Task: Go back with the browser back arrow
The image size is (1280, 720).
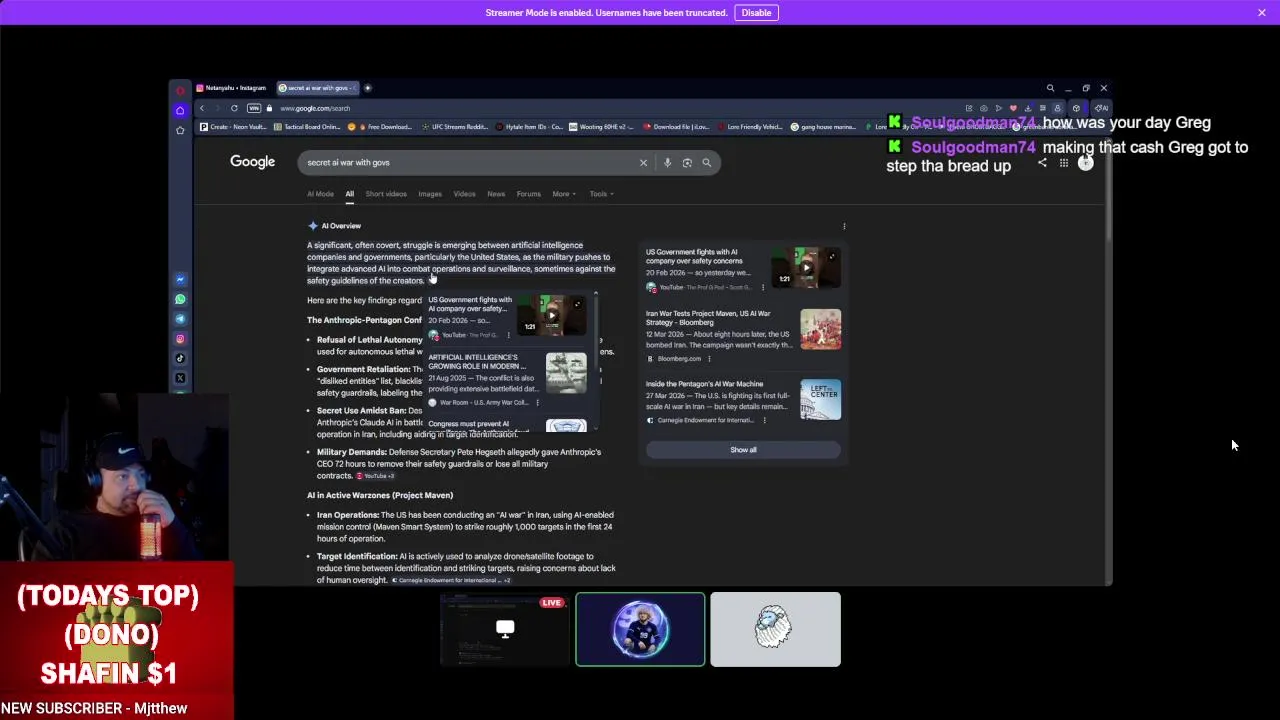Action: click(x=202, y=108)
